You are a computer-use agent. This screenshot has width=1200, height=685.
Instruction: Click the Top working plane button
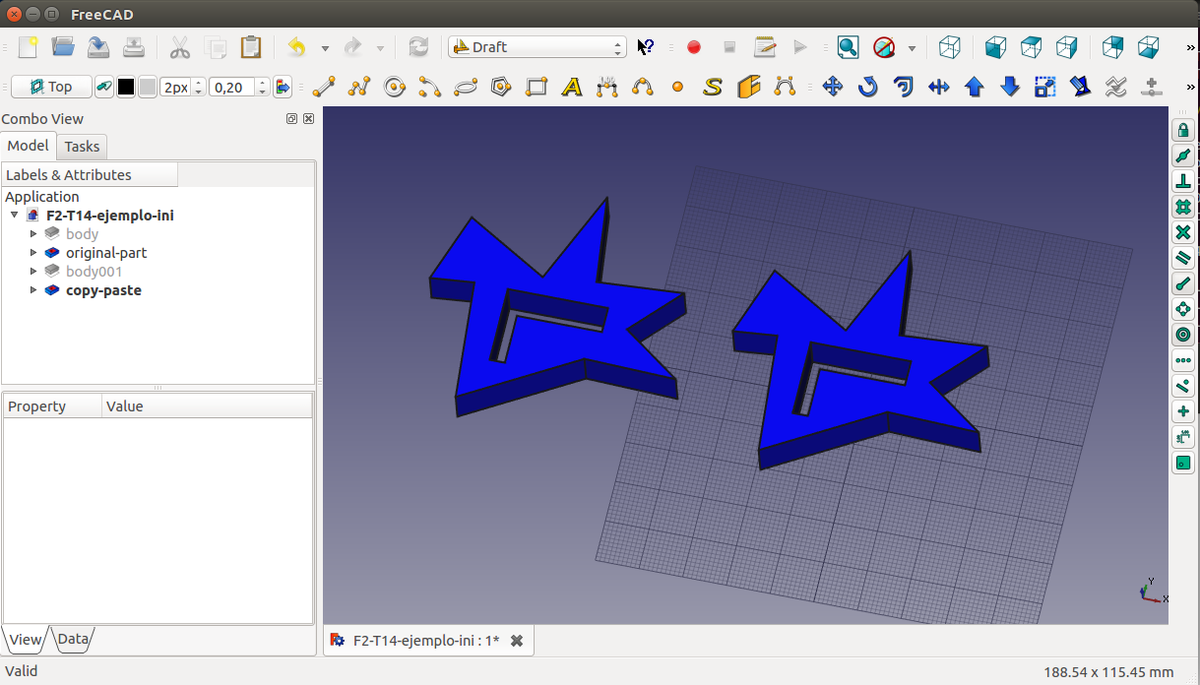(x=50, y=87)
